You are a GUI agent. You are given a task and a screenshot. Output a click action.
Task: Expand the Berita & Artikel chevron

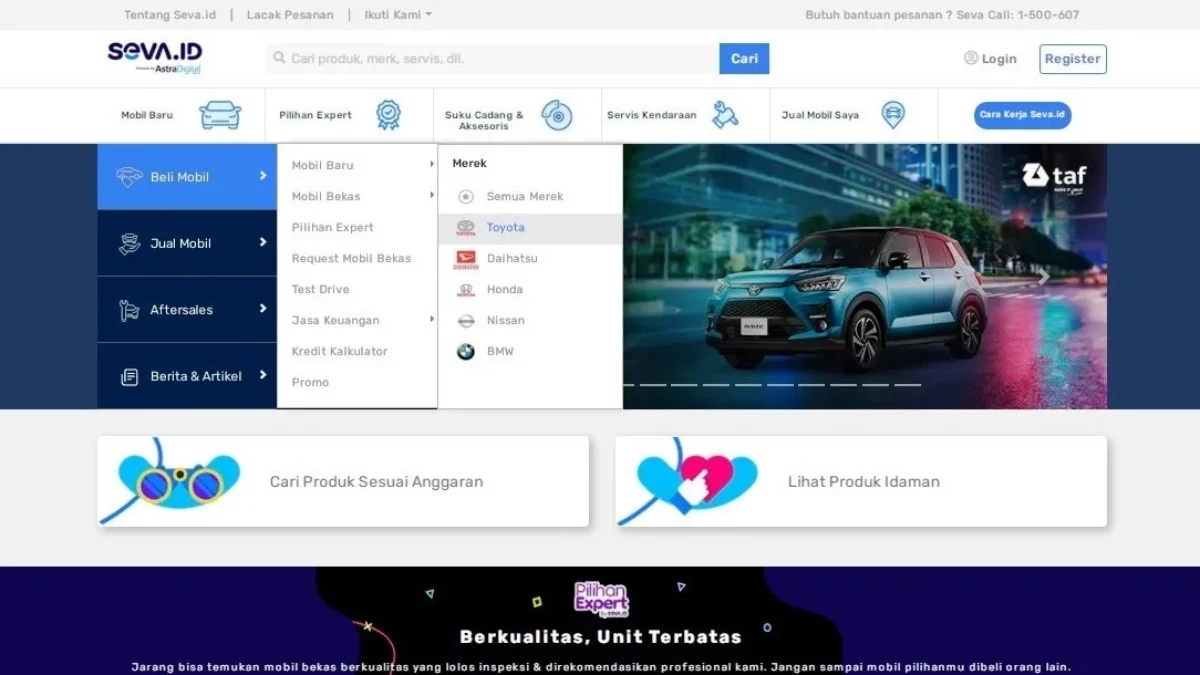pyautogui.click(x=263, y=375)
